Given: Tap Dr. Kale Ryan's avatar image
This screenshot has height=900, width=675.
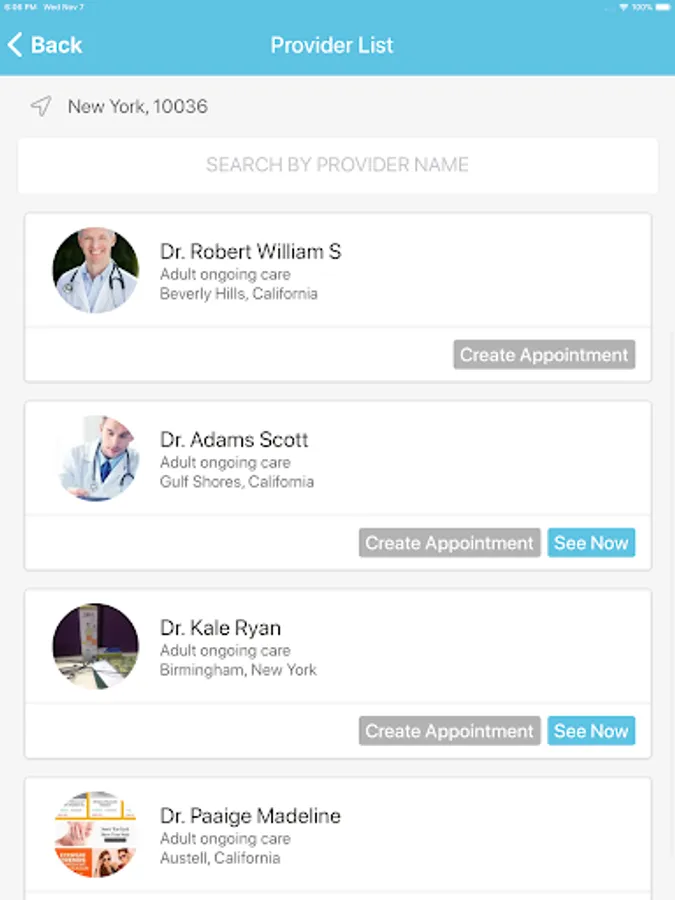Looking at the screenshot, I should click(96, 647).
